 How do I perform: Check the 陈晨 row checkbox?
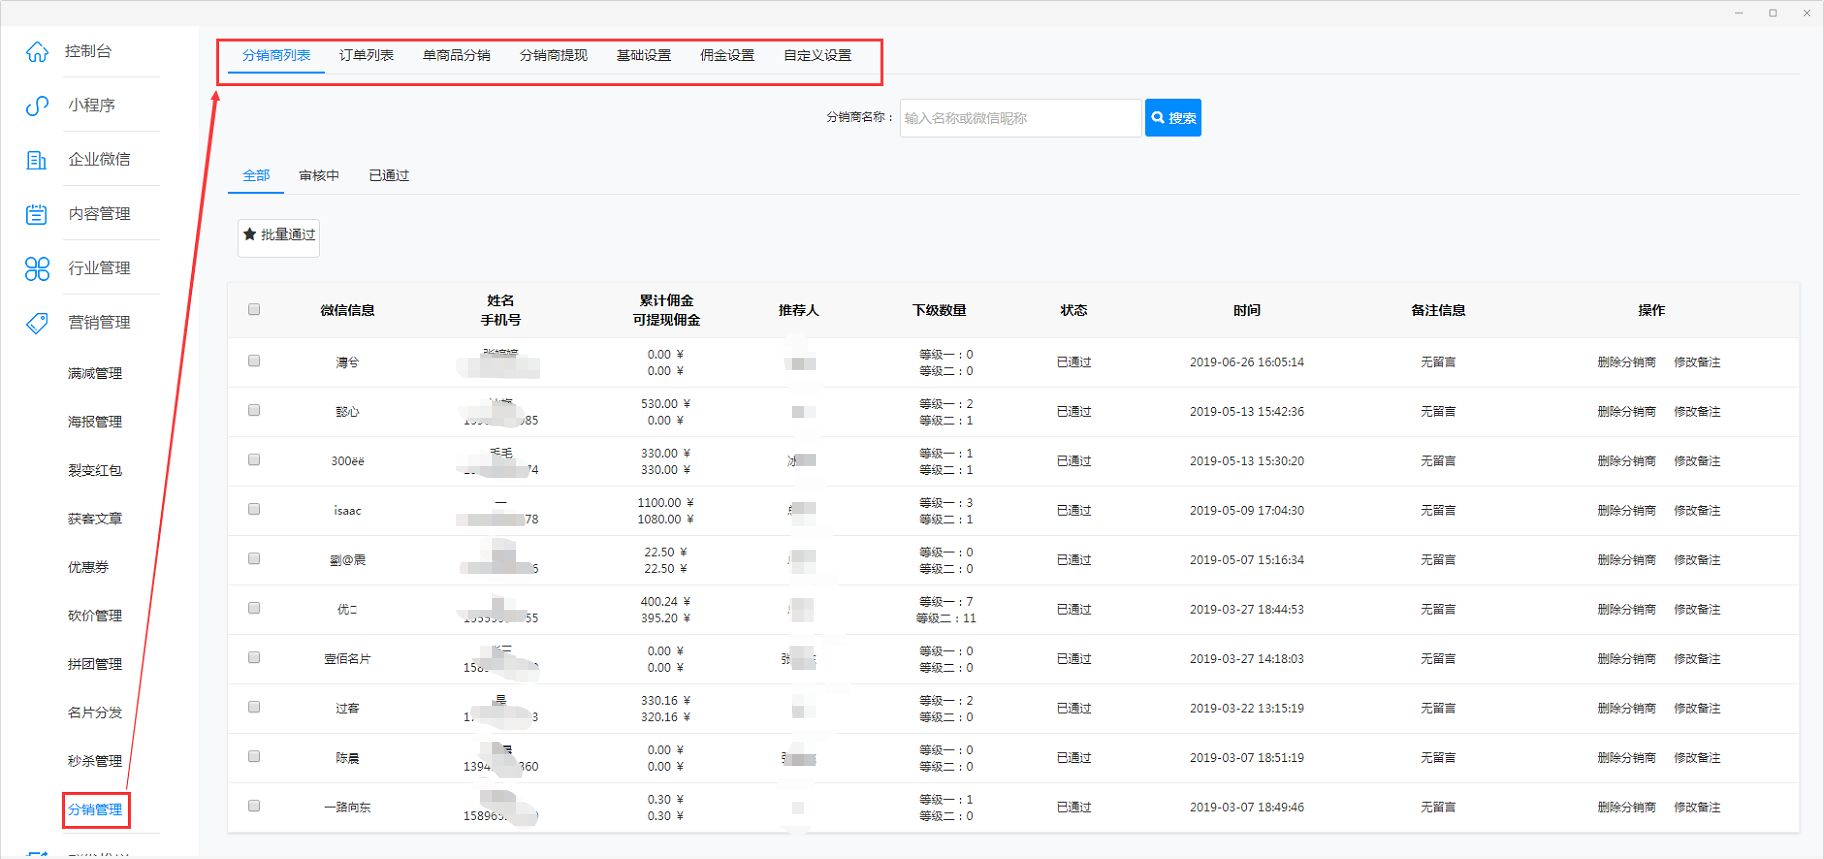[x=254, y=757]
